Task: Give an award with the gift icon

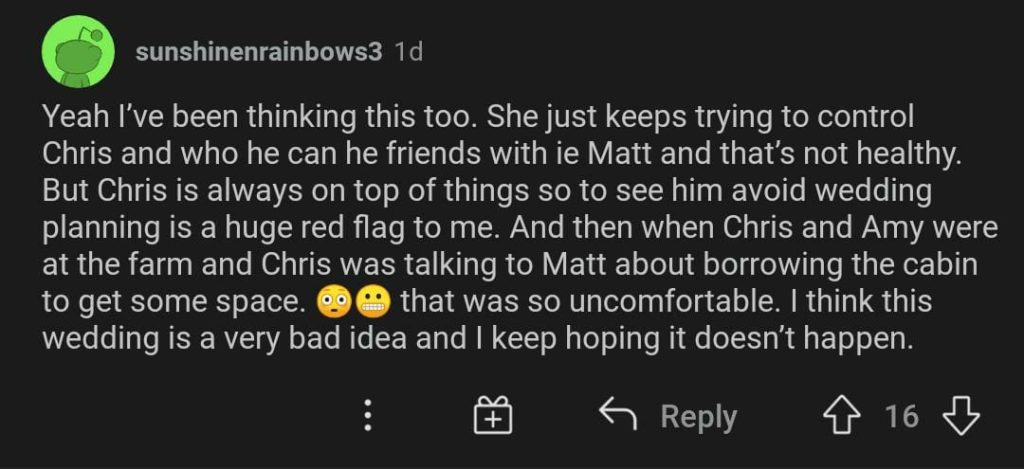Action: [x=492, y=415]
